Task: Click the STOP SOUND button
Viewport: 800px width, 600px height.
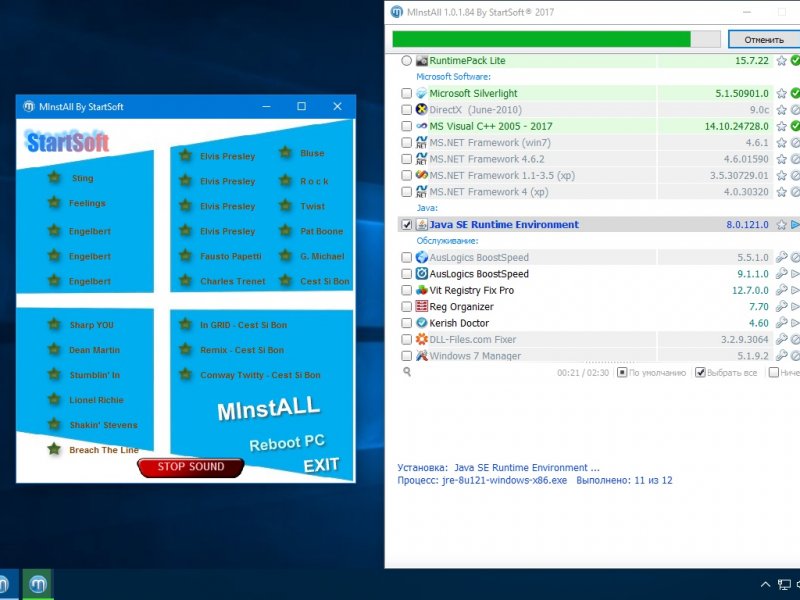Action: tap(191, 467)
